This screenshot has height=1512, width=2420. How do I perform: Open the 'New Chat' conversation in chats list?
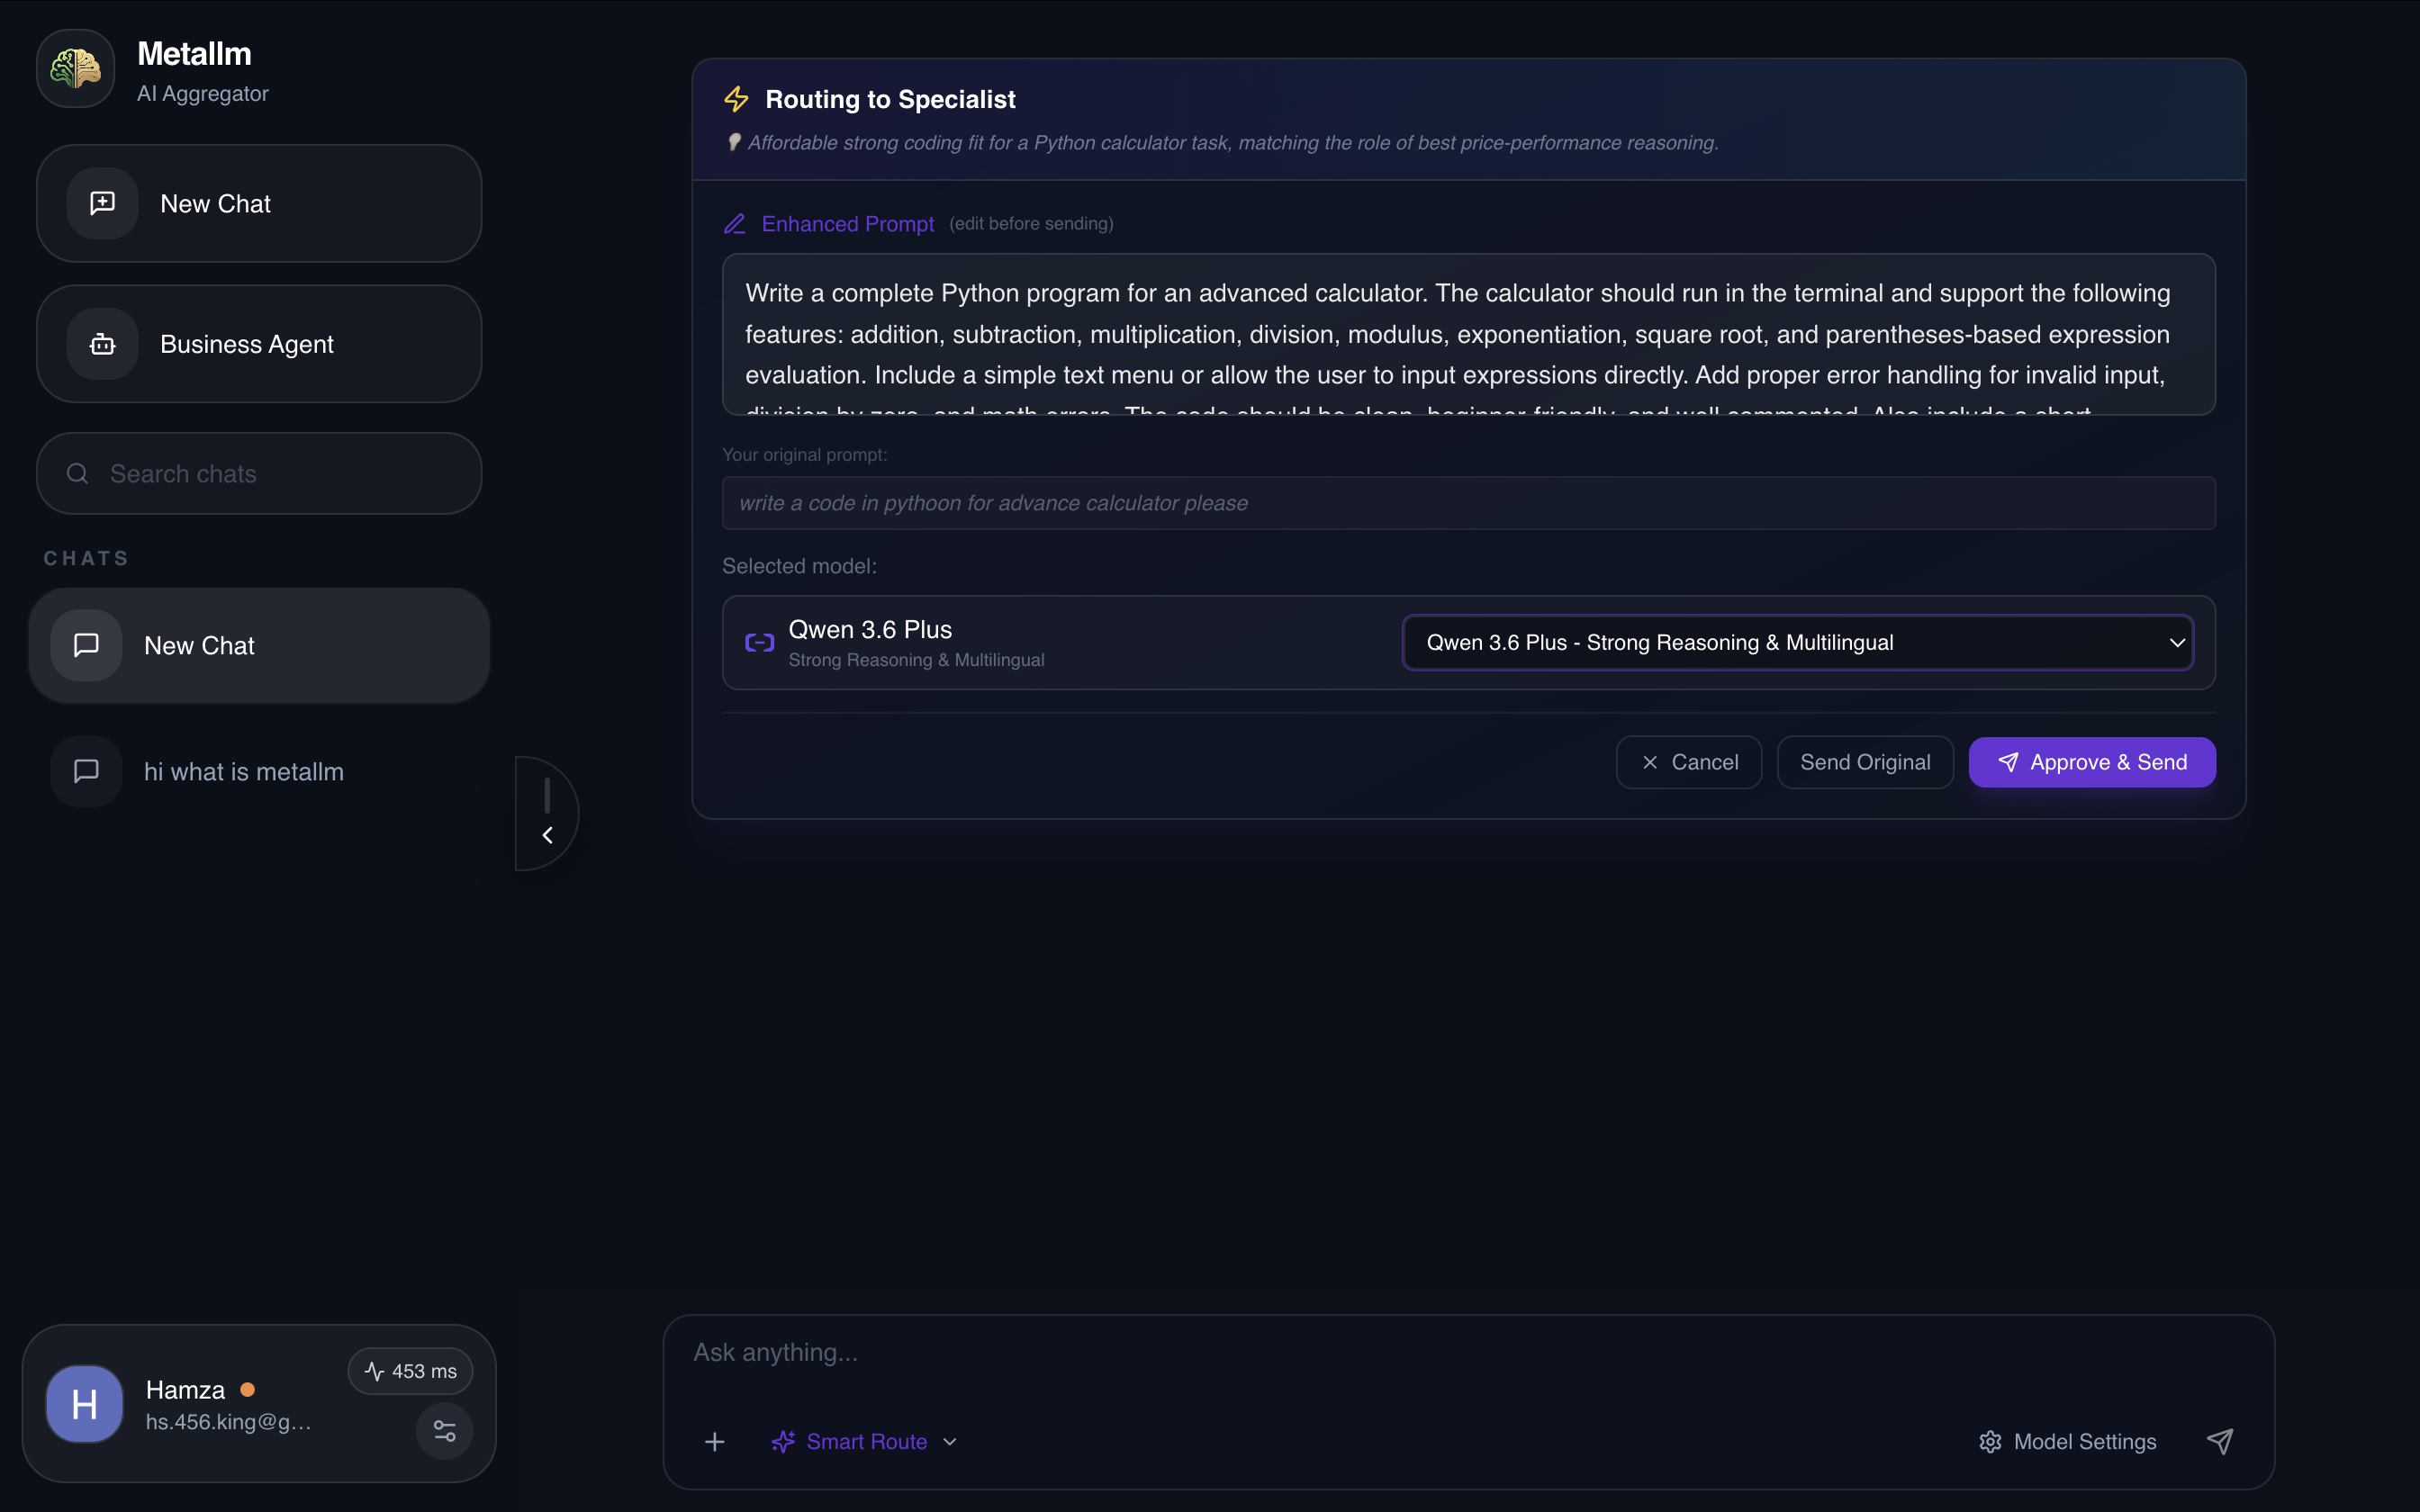[259, 646]
